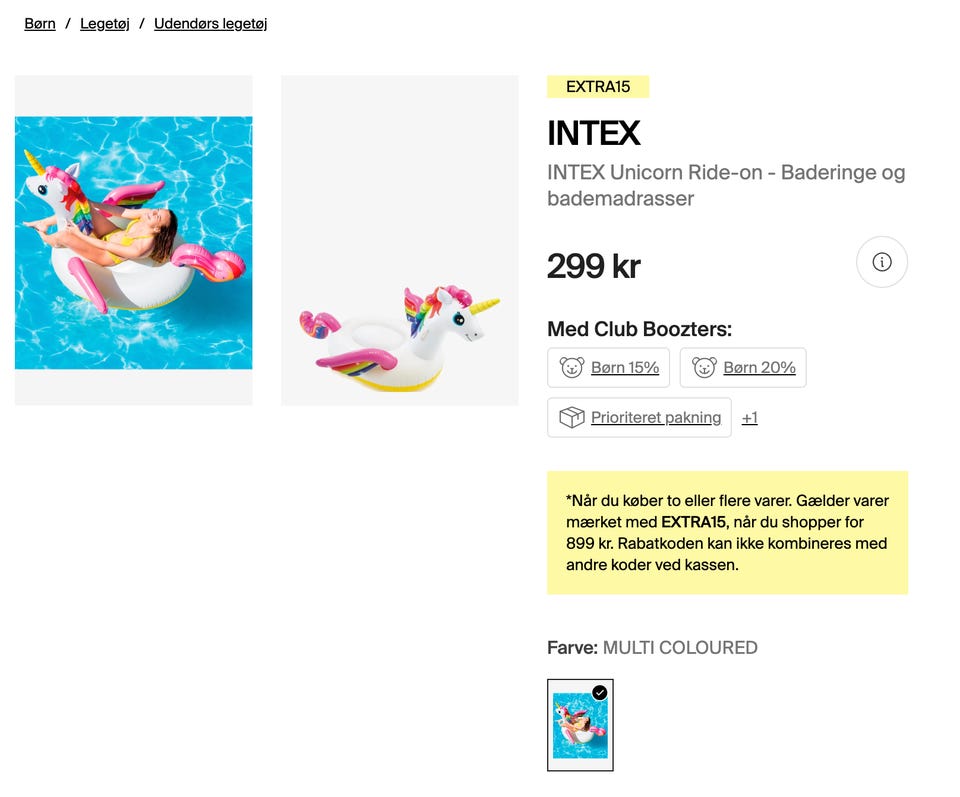Viewport: 960px width, 797px height.
Task: Click the yellow EXTRA15 terms notice
Action: click(x=727, y=533)
